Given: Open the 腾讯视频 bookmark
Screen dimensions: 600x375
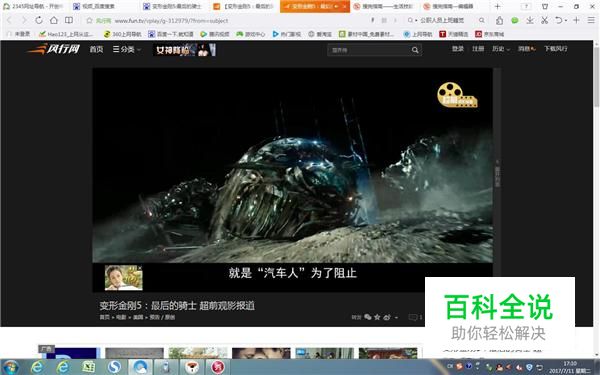Looking at the screenshot, I should [215, 34].
